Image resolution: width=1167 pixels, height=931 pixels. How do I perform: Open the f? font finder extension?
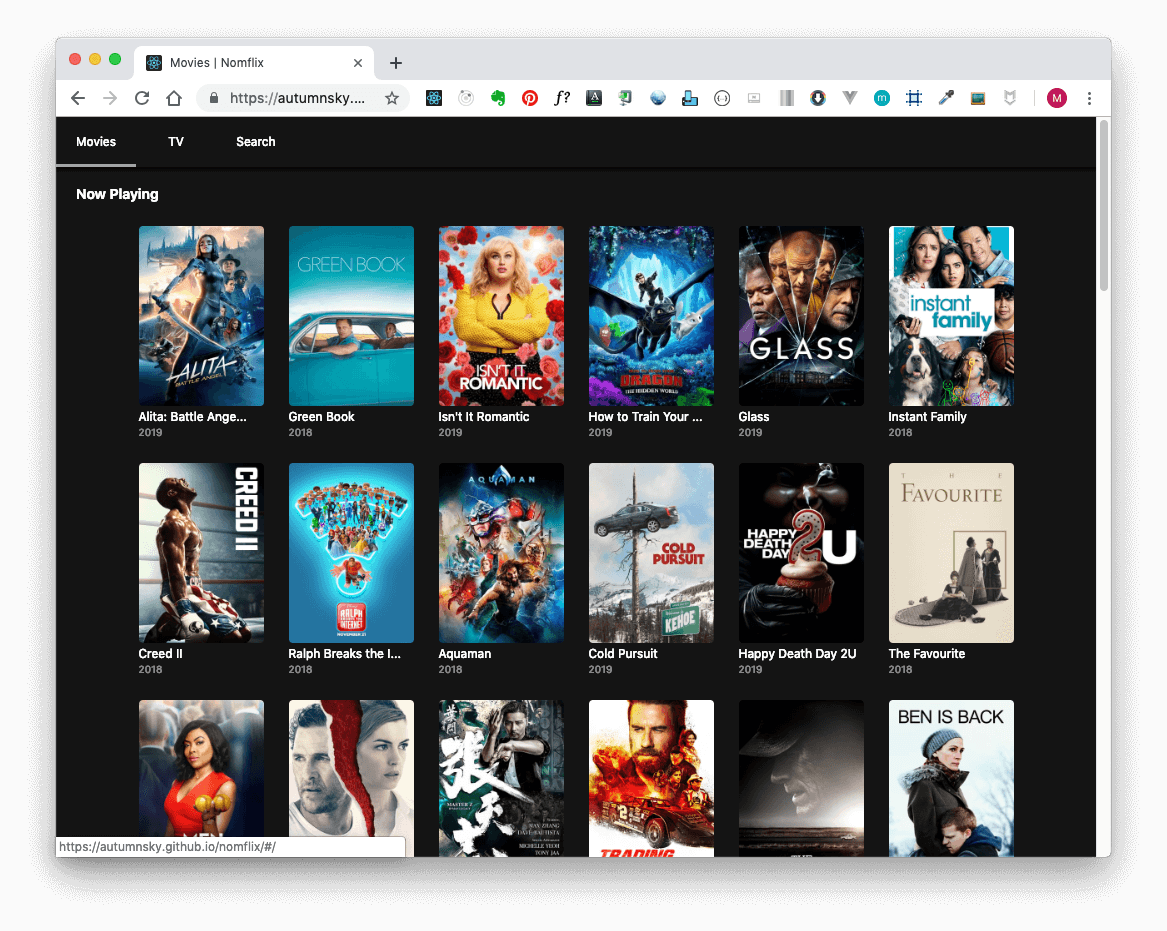pyautogui.click(x=562, y=98)
